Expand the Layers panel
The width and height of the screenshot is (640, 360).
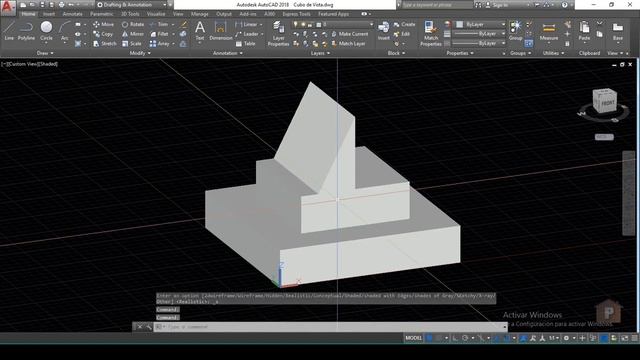tap(320, 53)
